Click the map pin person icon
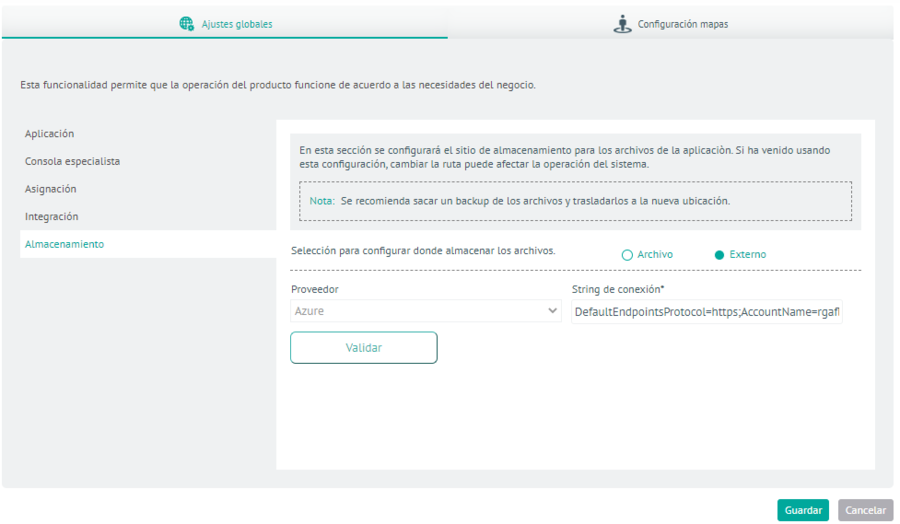This screenshot has width=900, height=524. click(622, 24)
